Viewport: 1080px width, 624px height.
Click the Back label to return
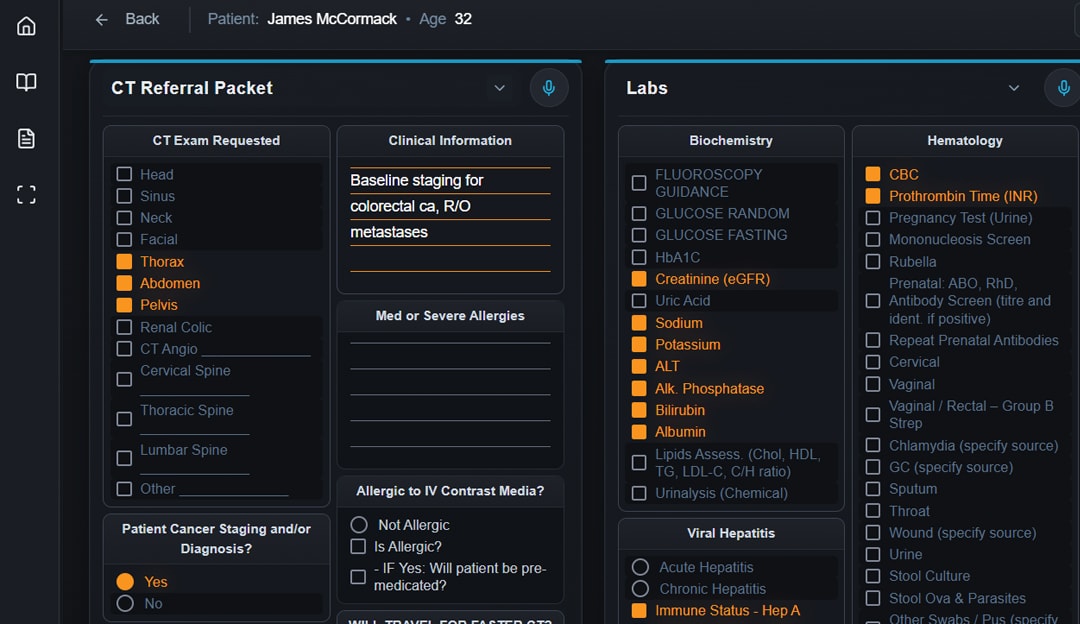point(142,18)
